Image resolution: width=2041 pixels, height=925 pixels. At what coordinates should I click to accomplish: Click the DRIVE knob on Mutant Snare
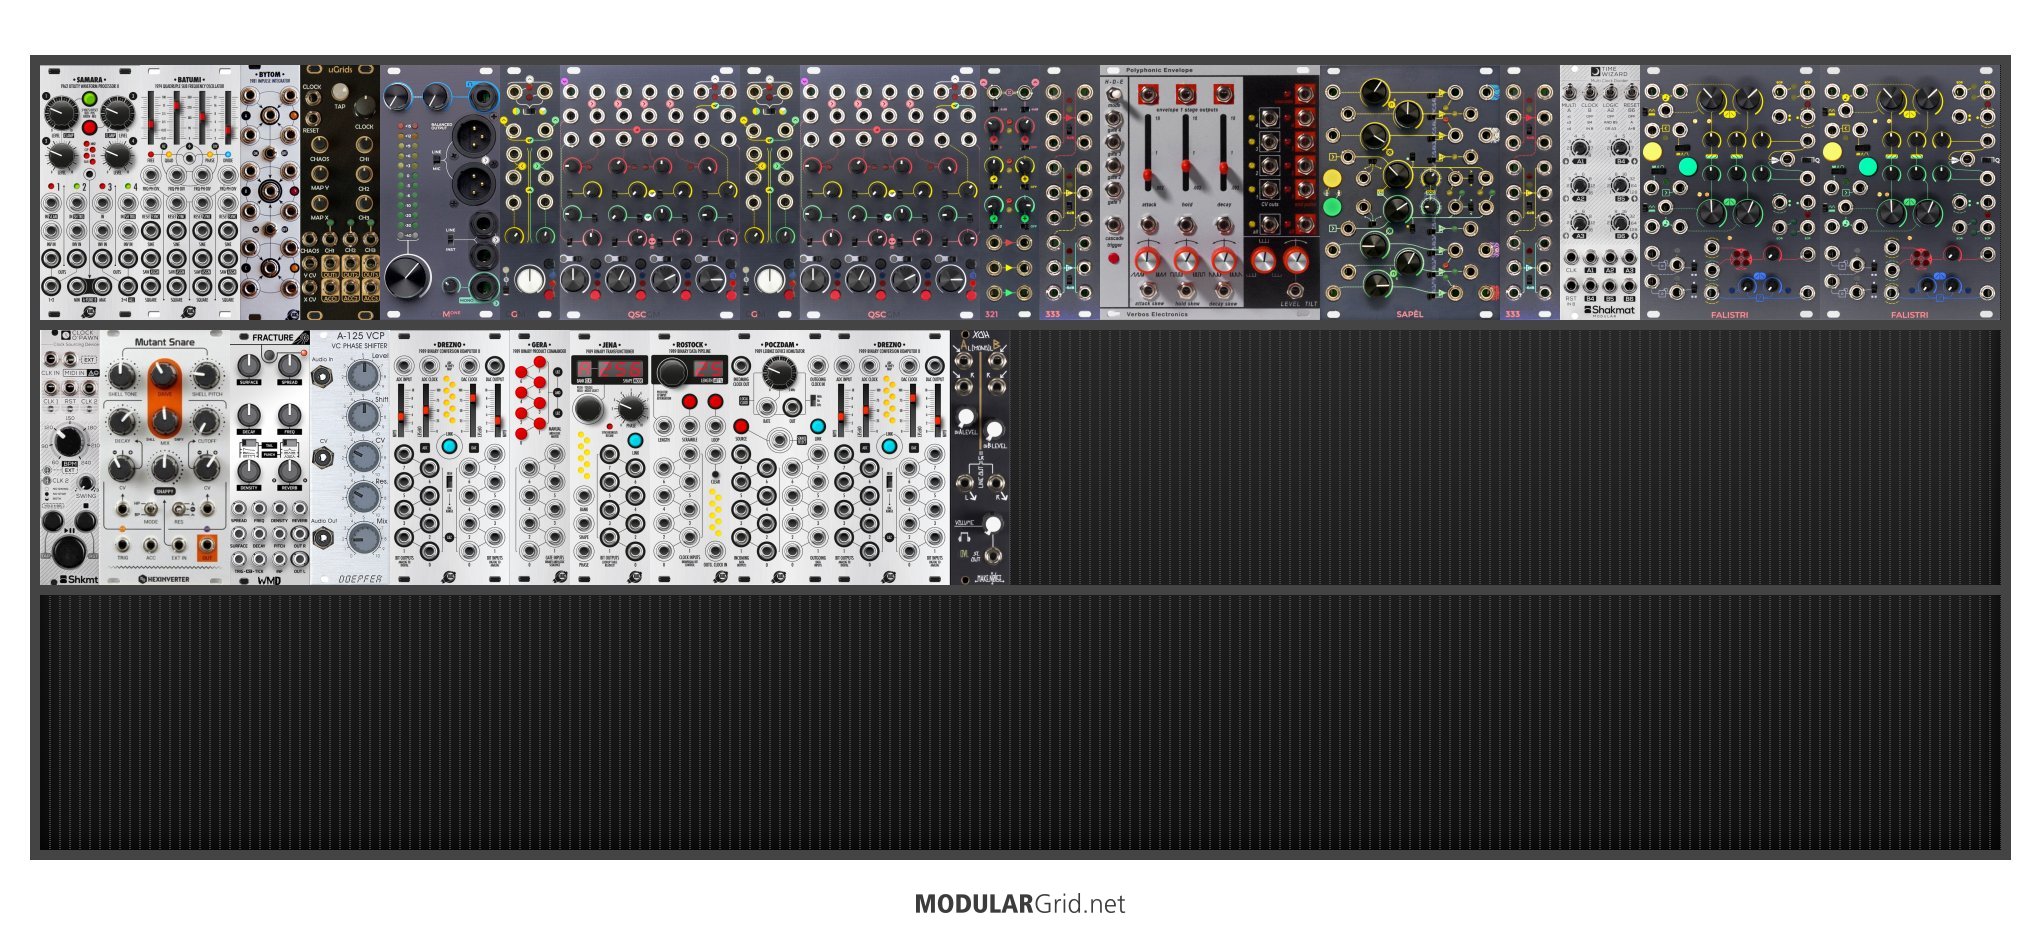164,375
